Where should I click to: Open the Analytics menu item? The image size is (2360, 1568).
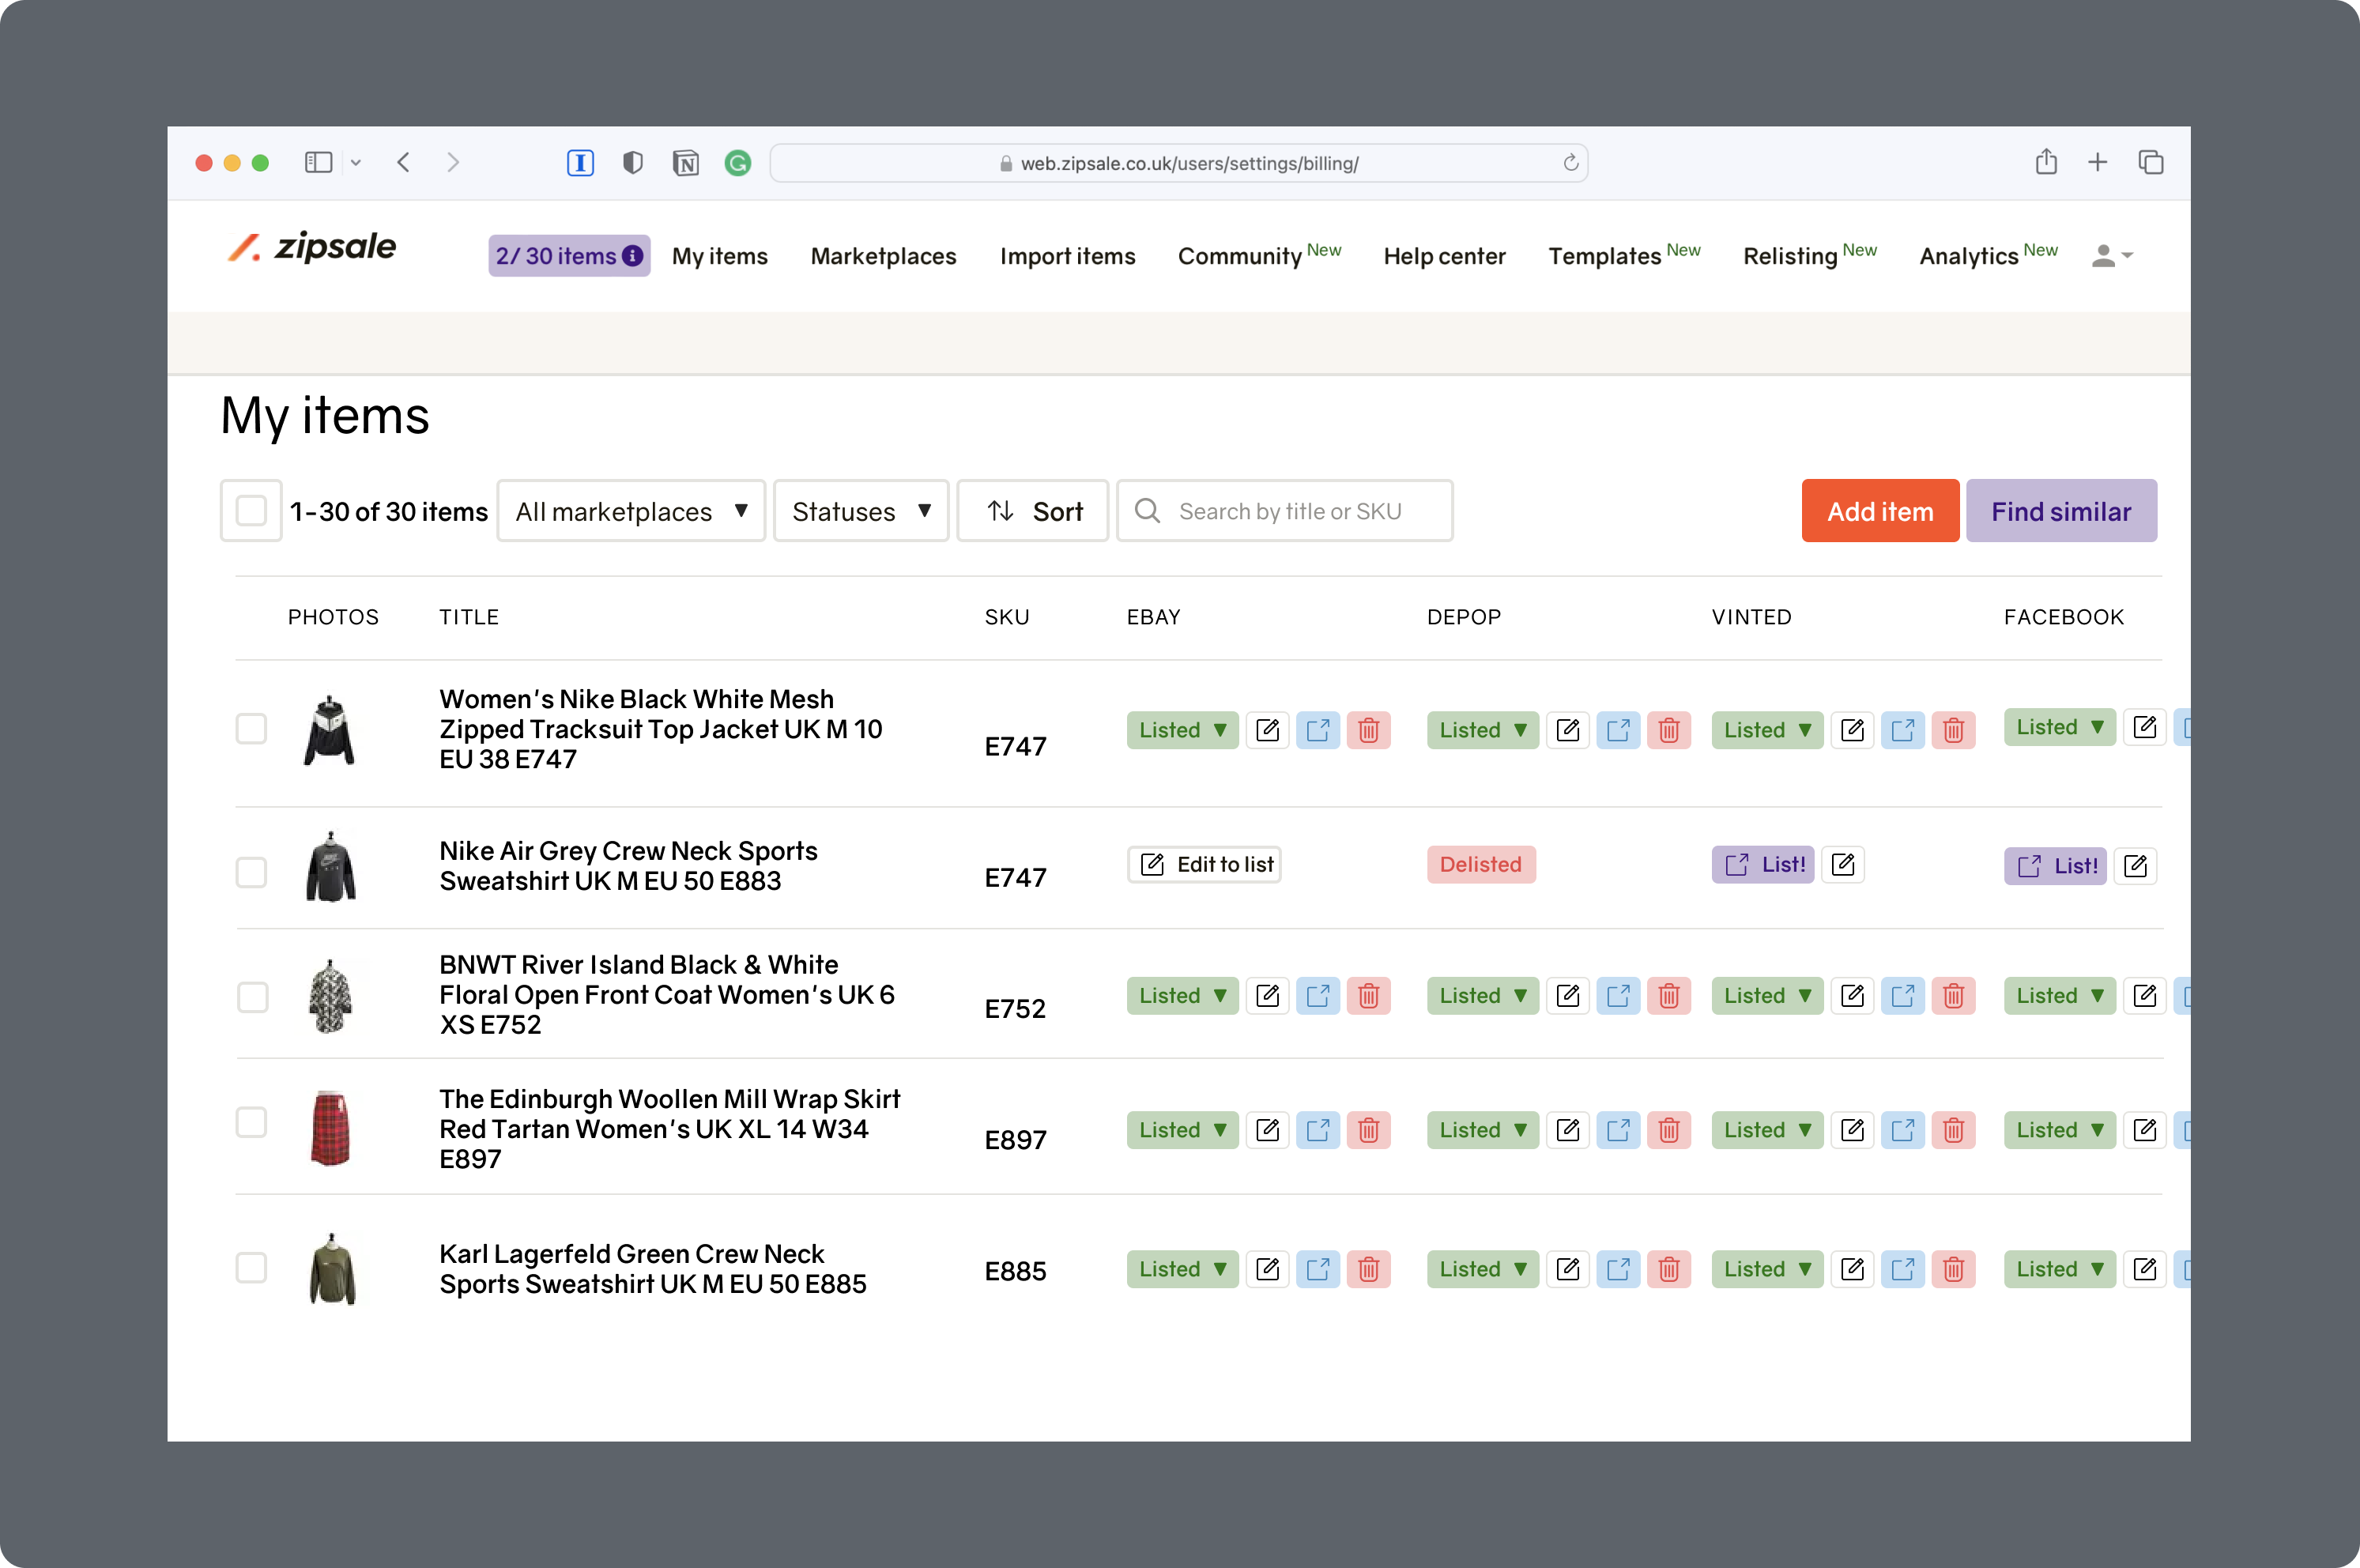(1968, 256)
